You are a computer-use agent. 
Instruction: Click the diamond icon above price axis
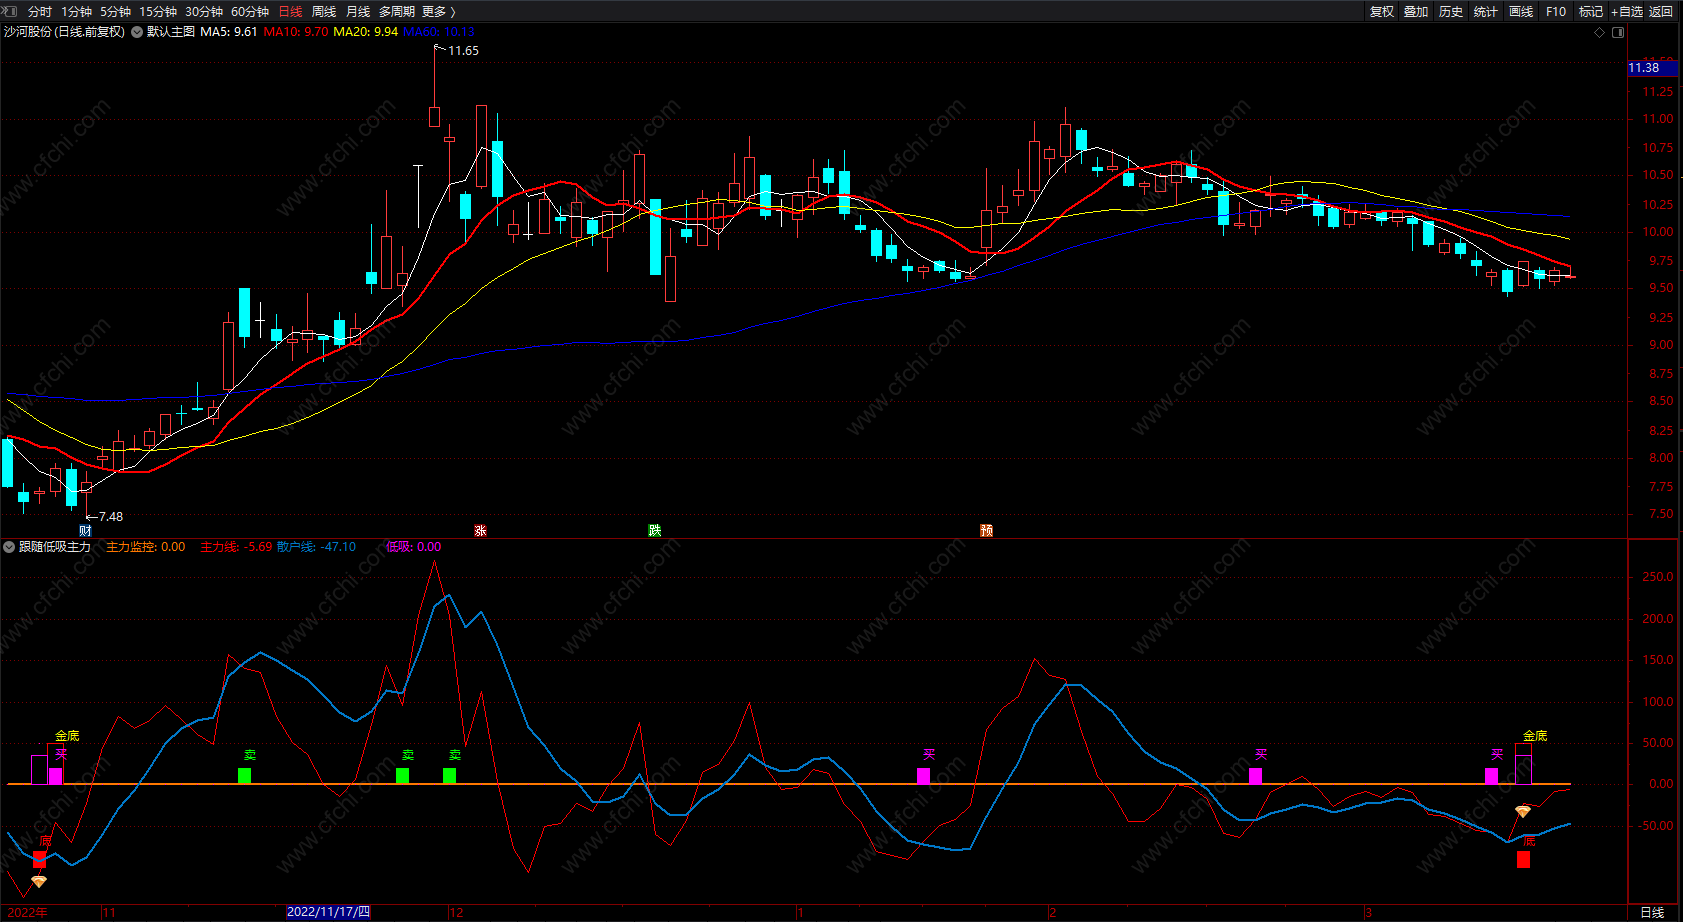(x=1599, y=32)
